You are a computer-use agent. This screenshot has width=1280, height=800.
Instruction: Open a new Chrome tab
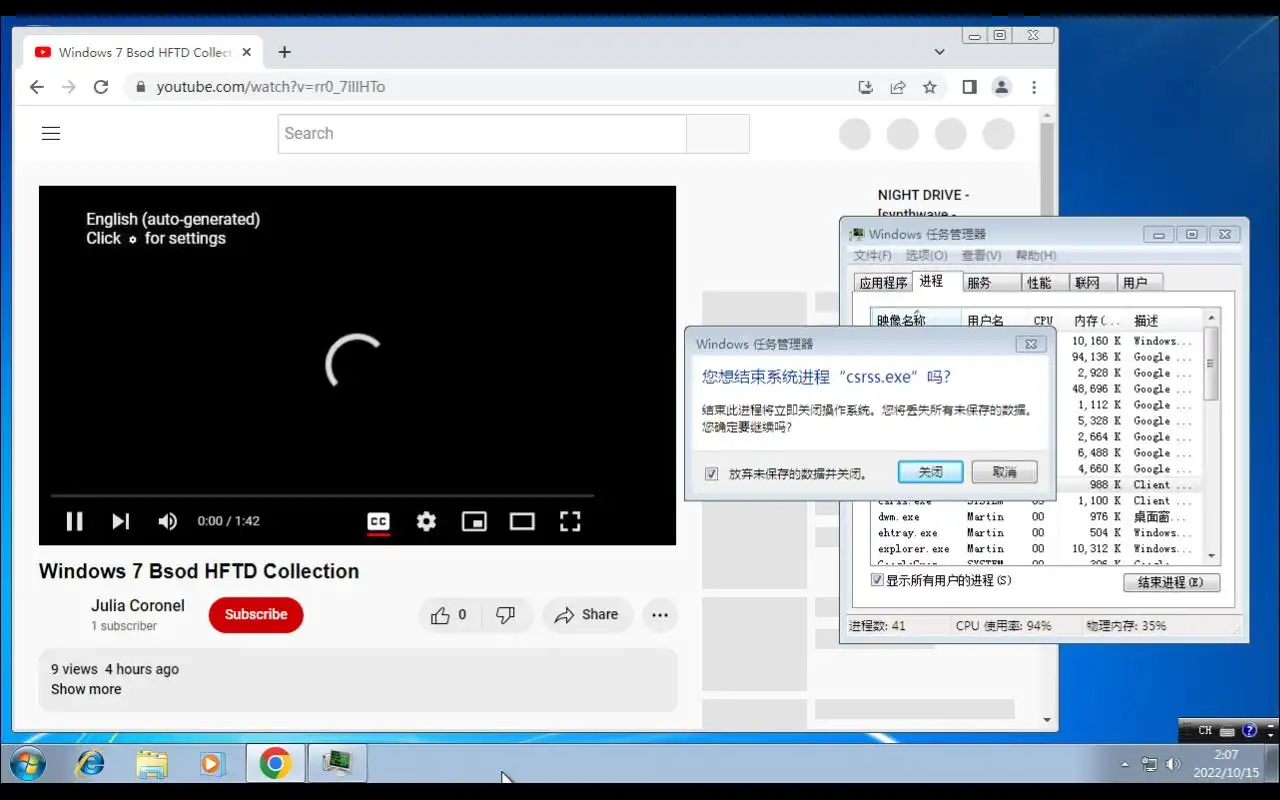285,52
